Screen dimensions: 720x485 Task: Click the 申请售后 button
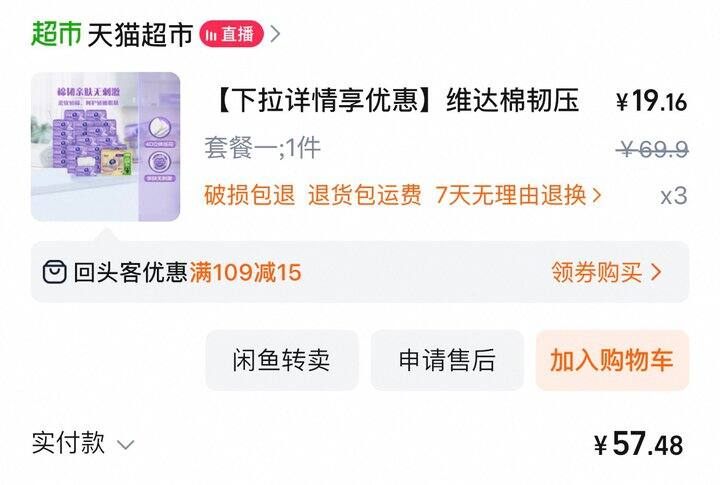pyautogui.click(x=447, y=360)
